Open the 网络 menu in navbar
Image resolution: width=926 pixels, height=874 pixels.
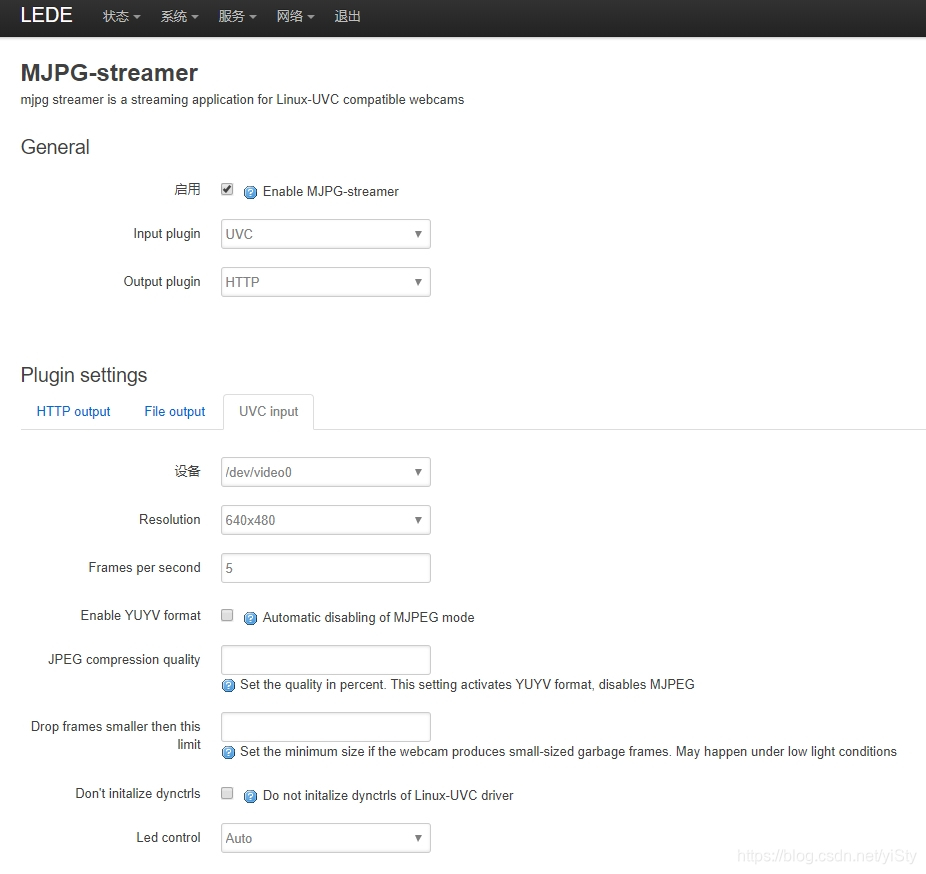click(x=295, y=17)
